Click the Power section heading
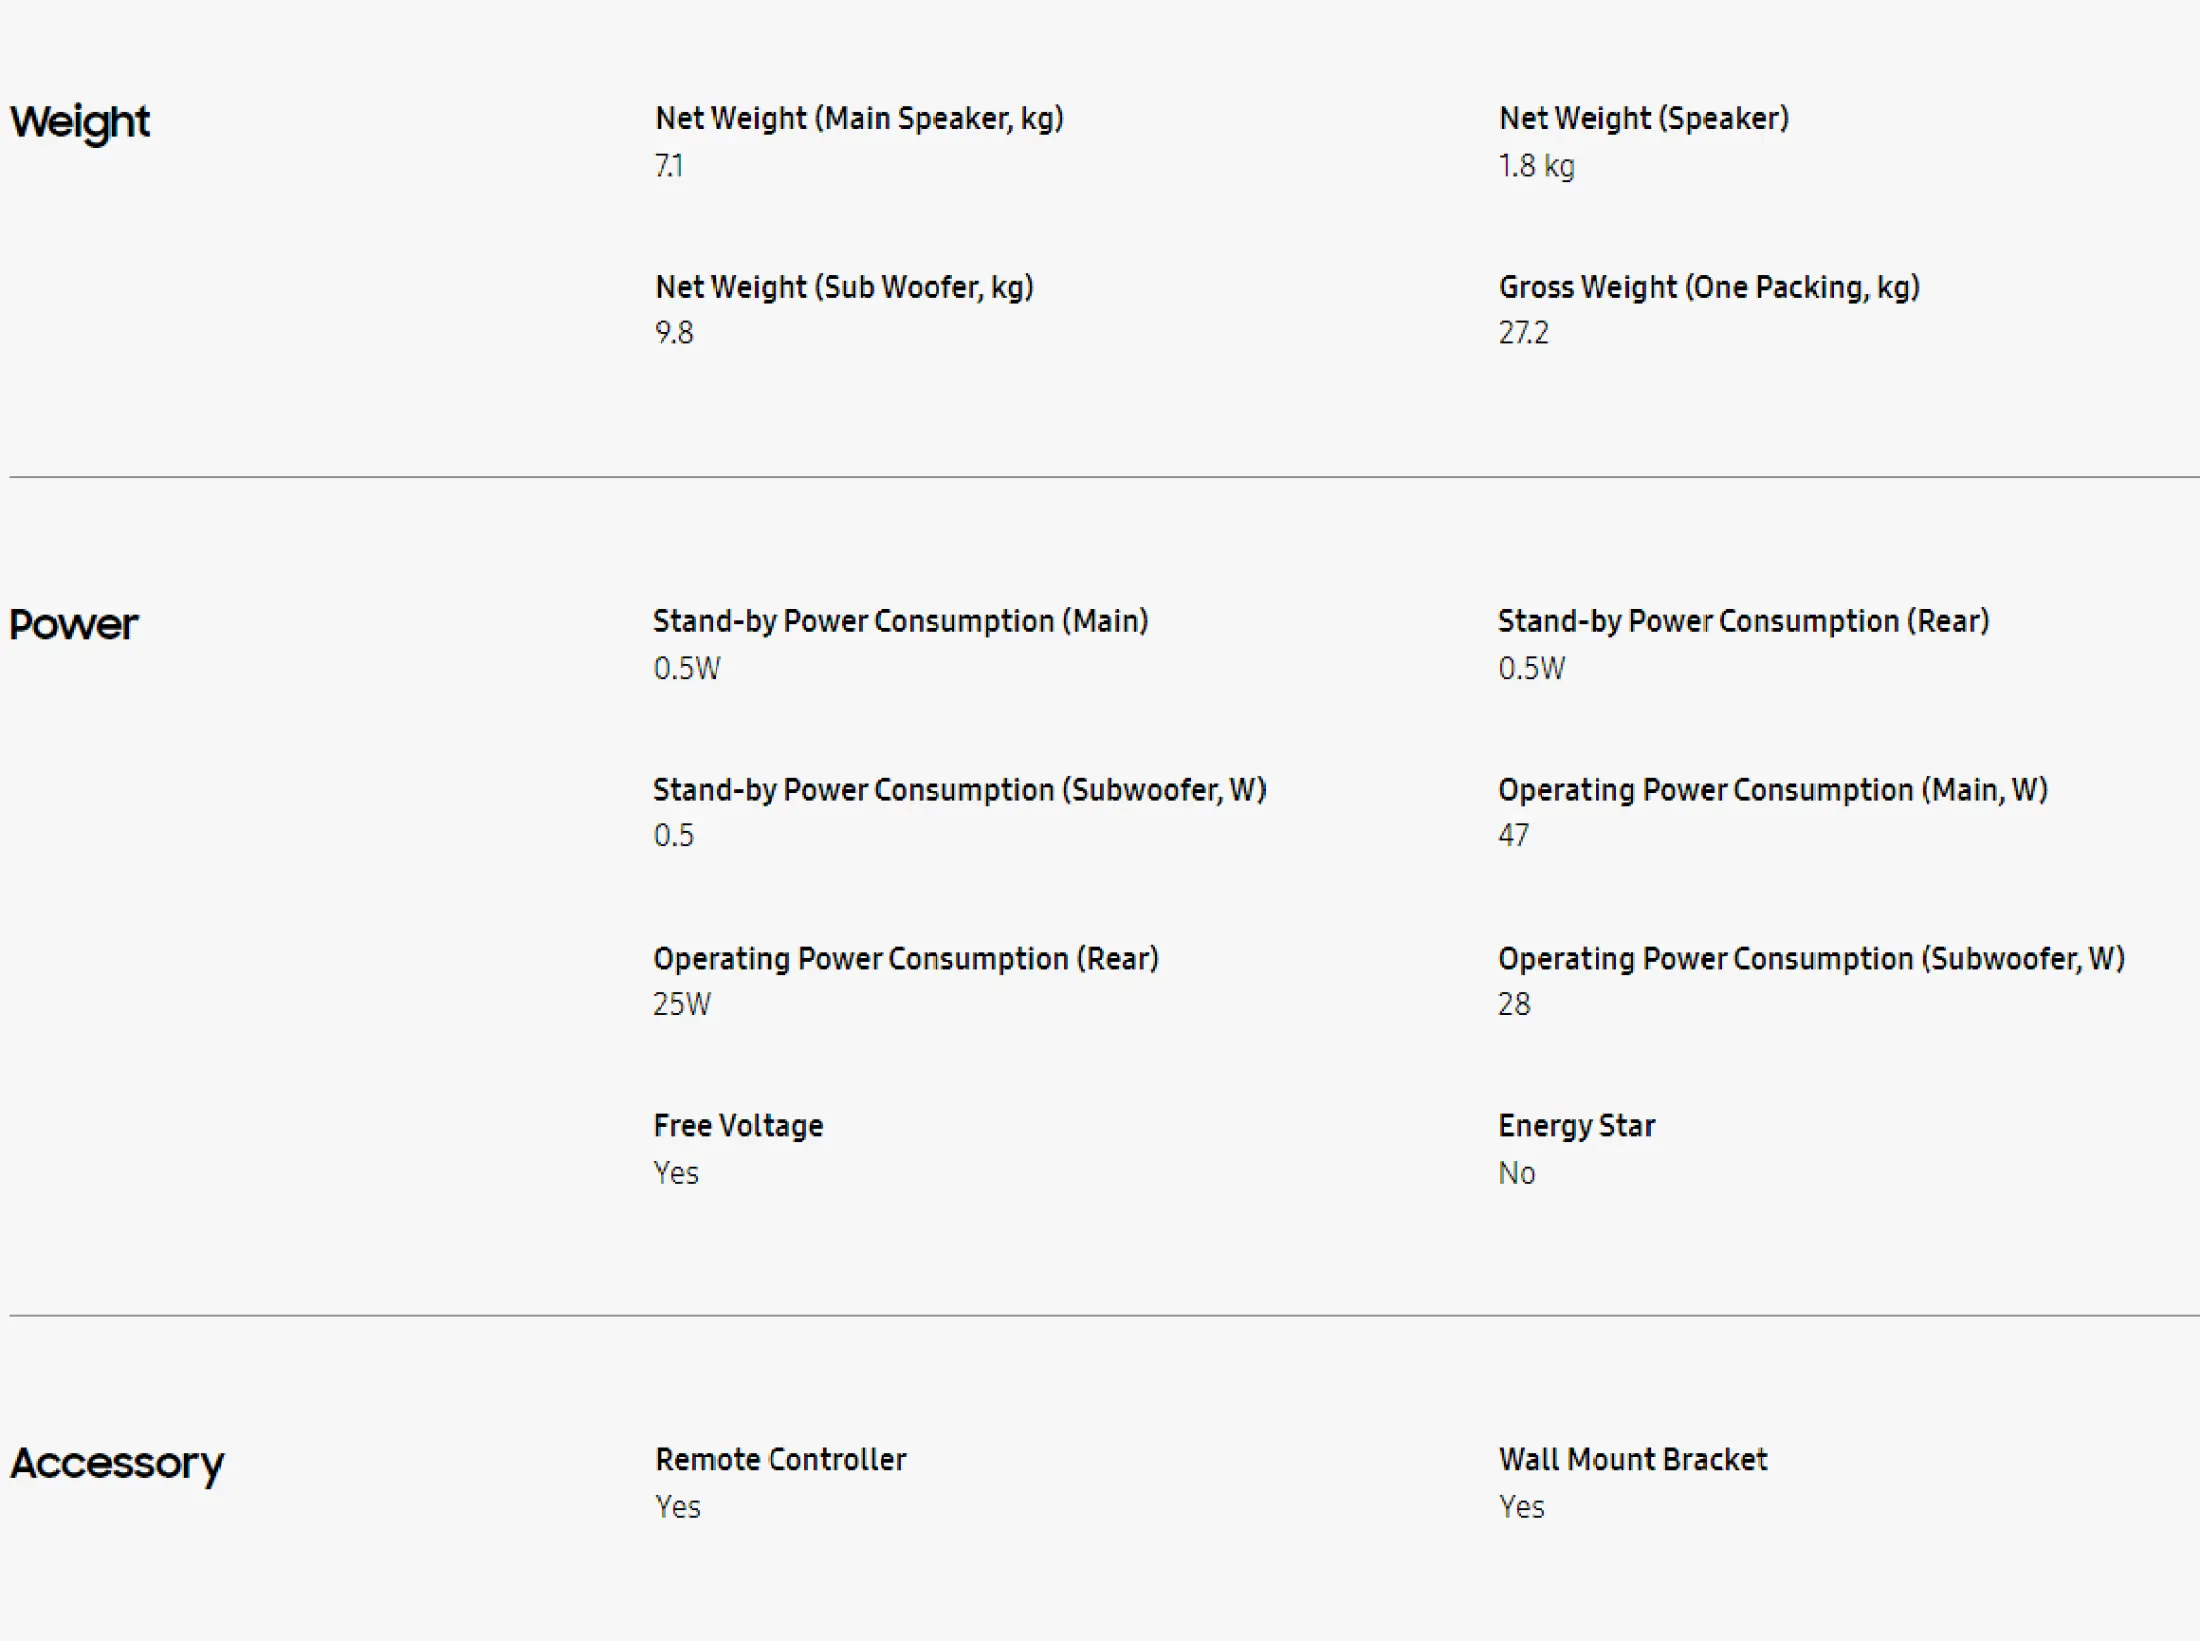The height and width of the screenshot is (1641, 2200). pyautogui.click(x=74, y=625)
